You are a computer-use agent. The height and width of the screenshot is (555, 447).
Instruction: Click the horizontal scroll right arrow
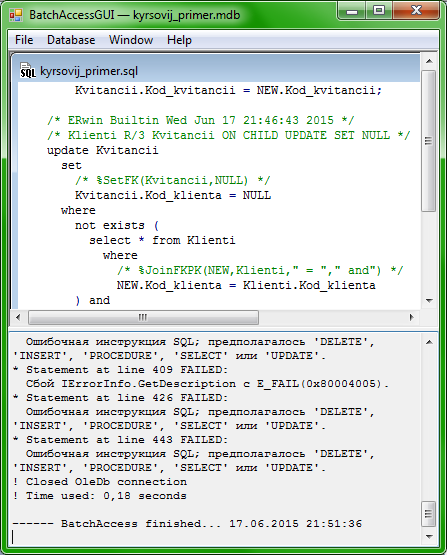[412, 317]
